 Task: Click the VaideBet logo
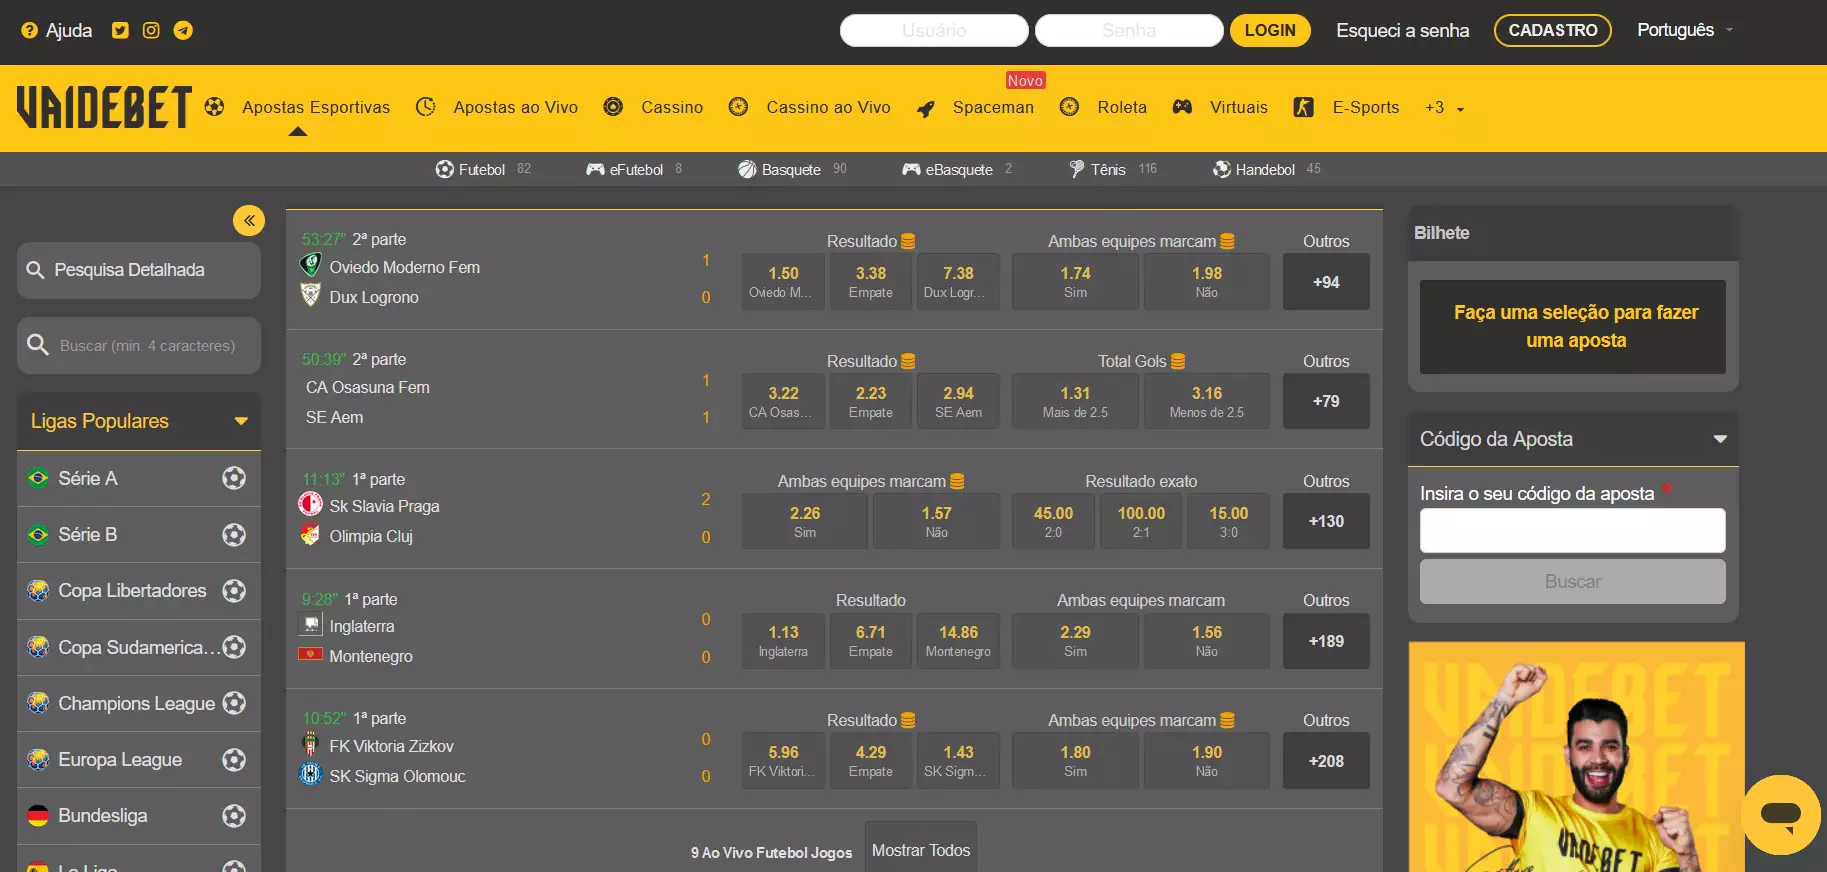click(104, 107)
